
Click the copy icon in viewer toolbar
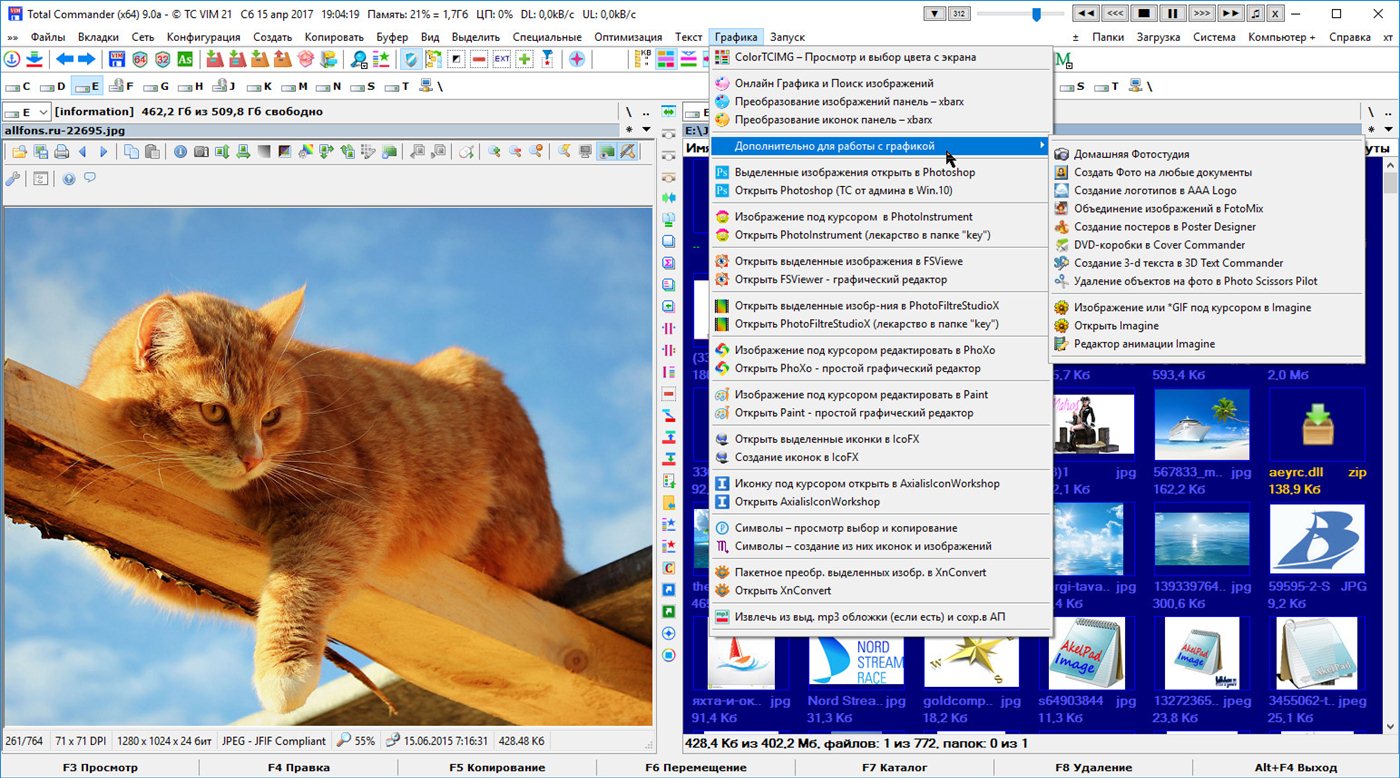pyautogui.click(x=131, y=152)
